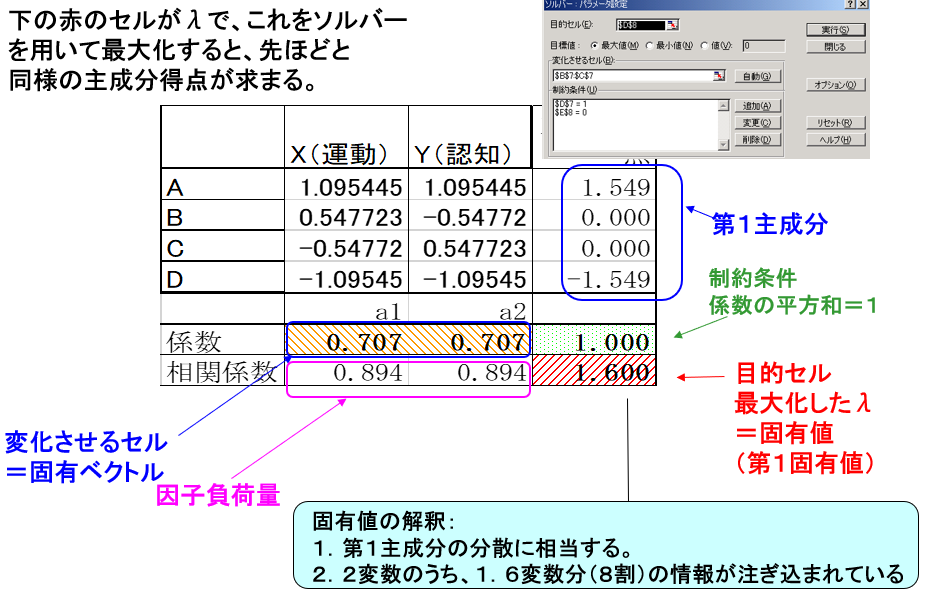Viewport: 925px width, 593px height.
Task: Click the range picker icon beside 目的セル field
Action: coord(673,25)
